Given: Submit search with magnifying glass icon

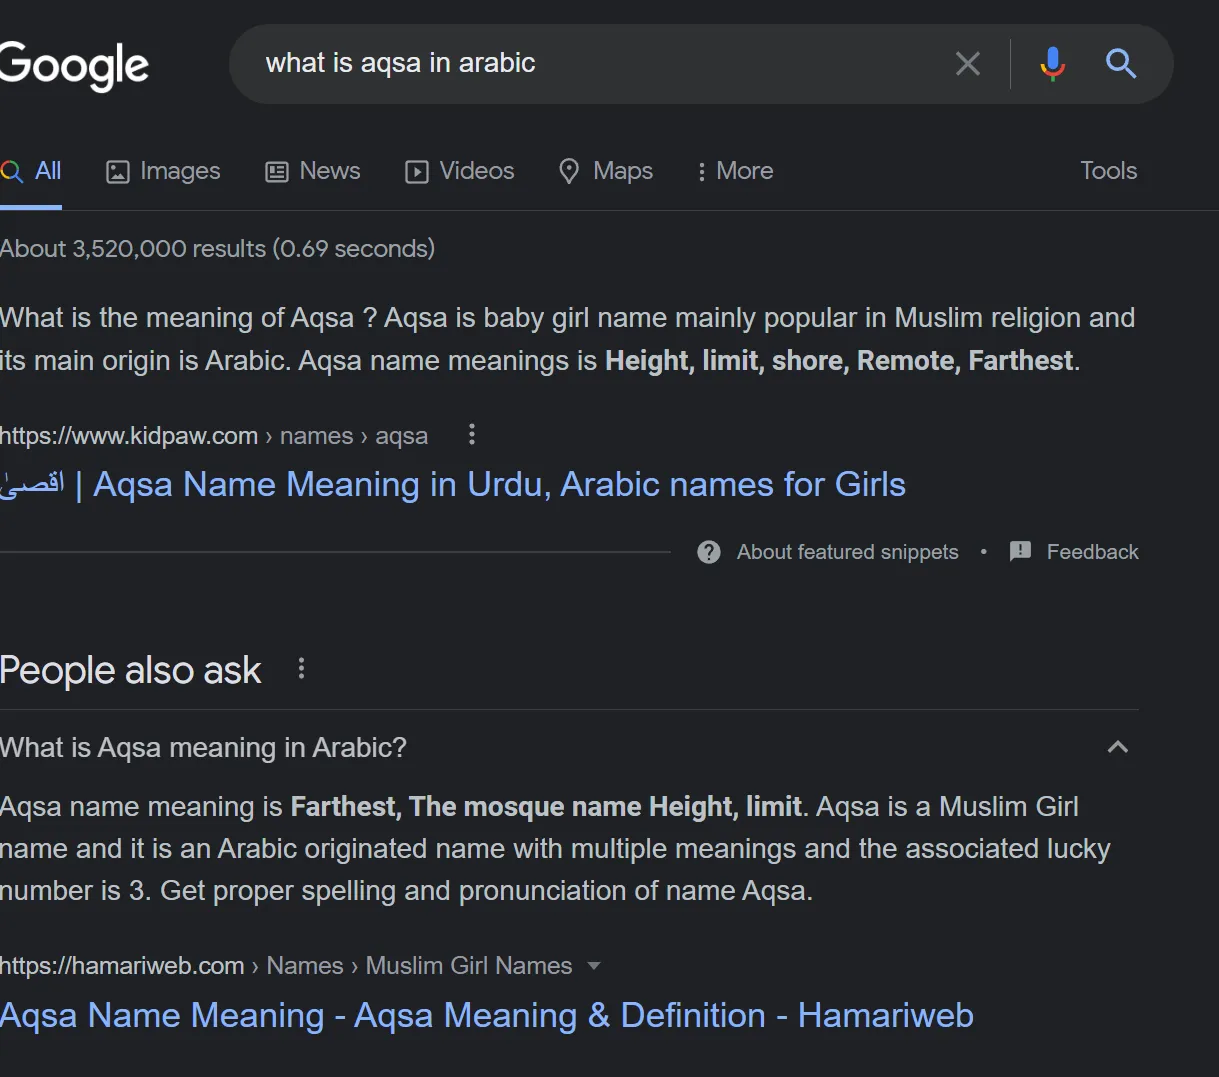Looking at the screenshot, I should point(1121,64).
